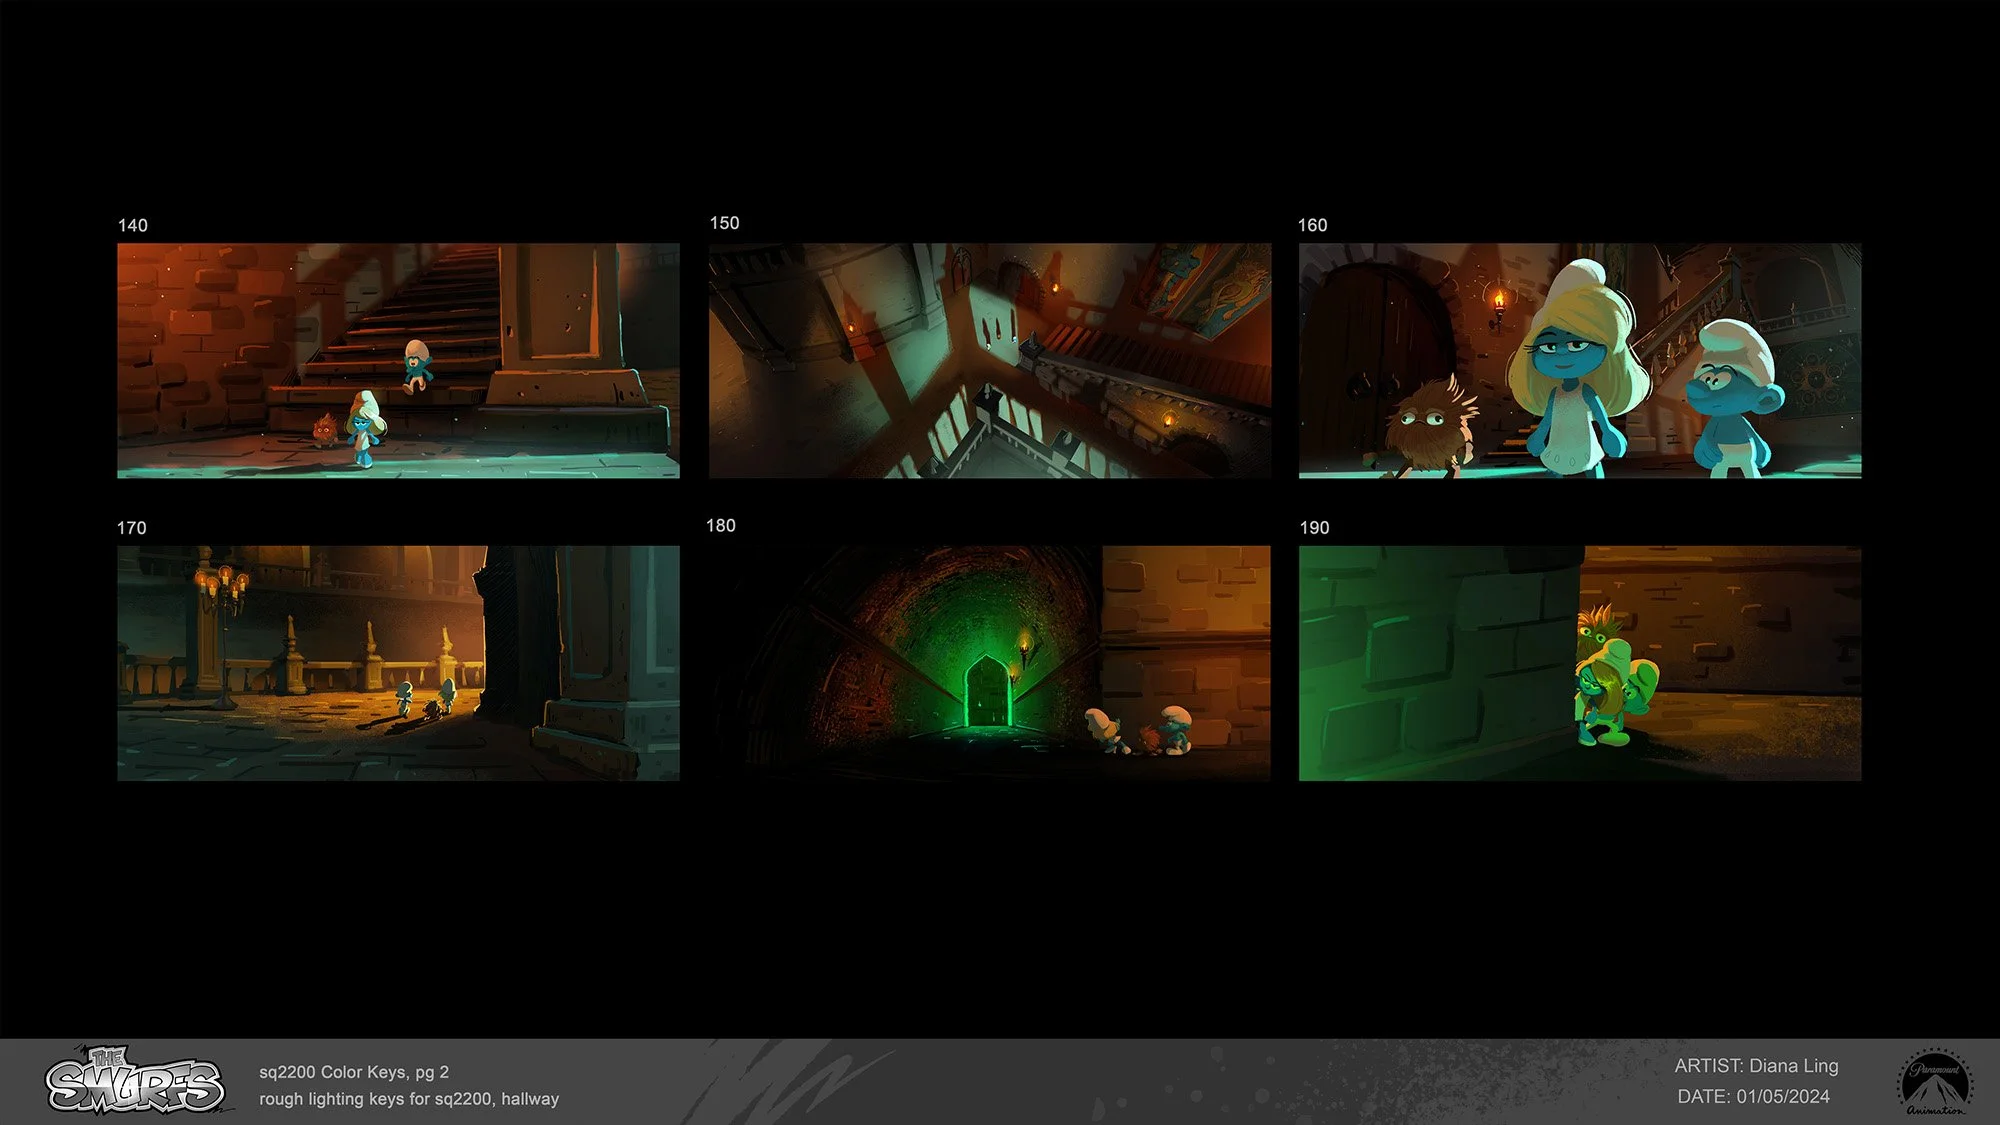Select the color key thumbnail numbered 160
Viewport: 2000px width, 1125px height.
point(1580,360)
